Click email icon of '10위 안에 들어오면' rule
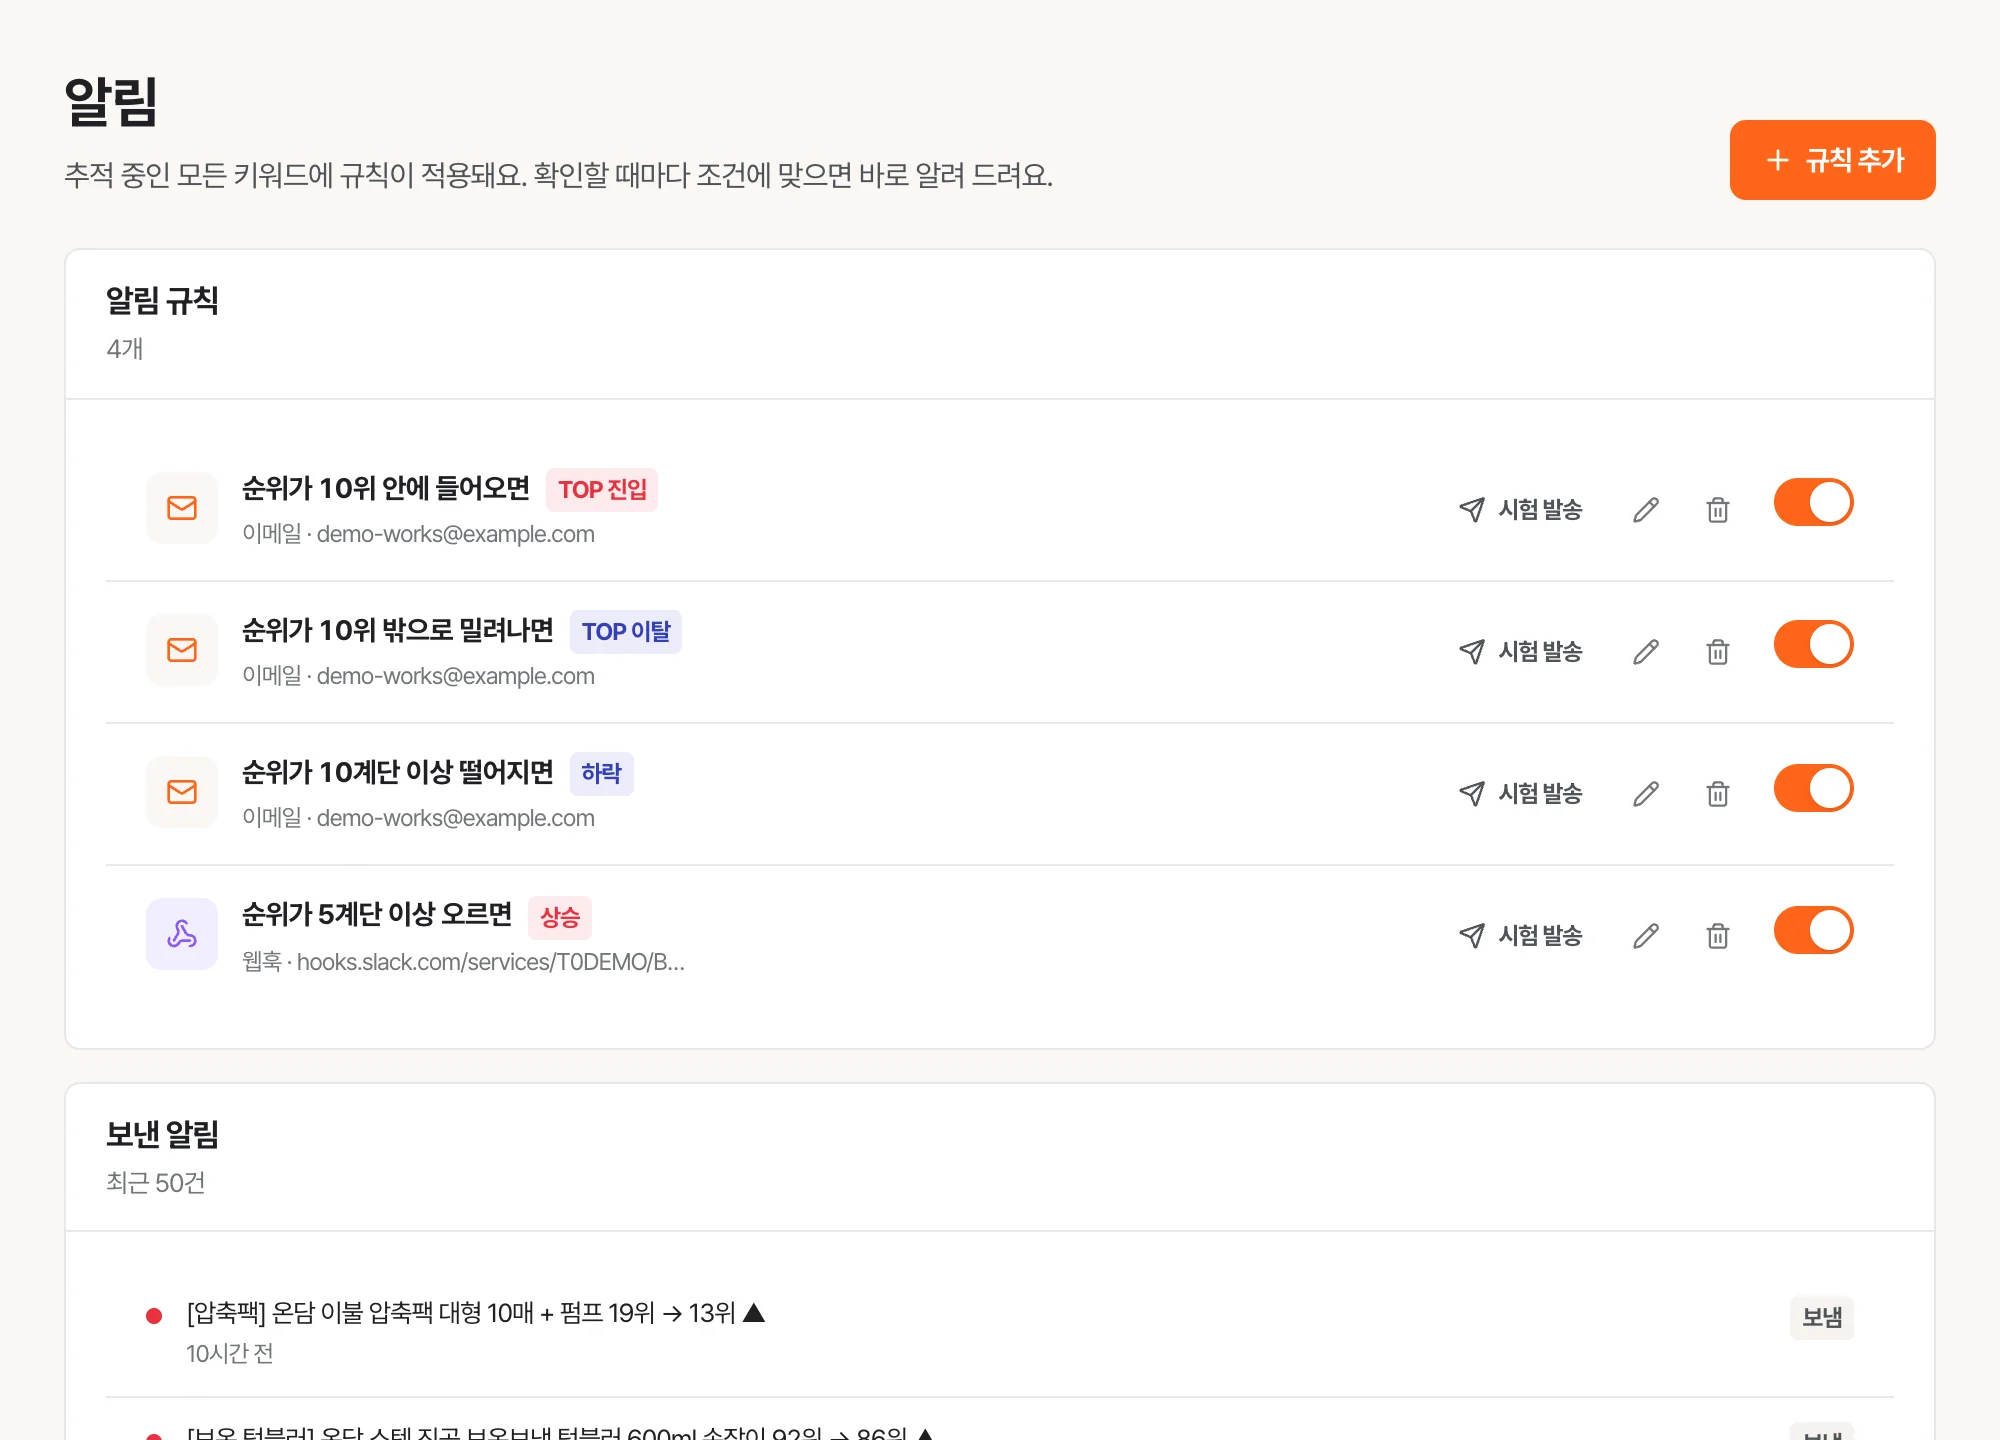 coord(182,508)
